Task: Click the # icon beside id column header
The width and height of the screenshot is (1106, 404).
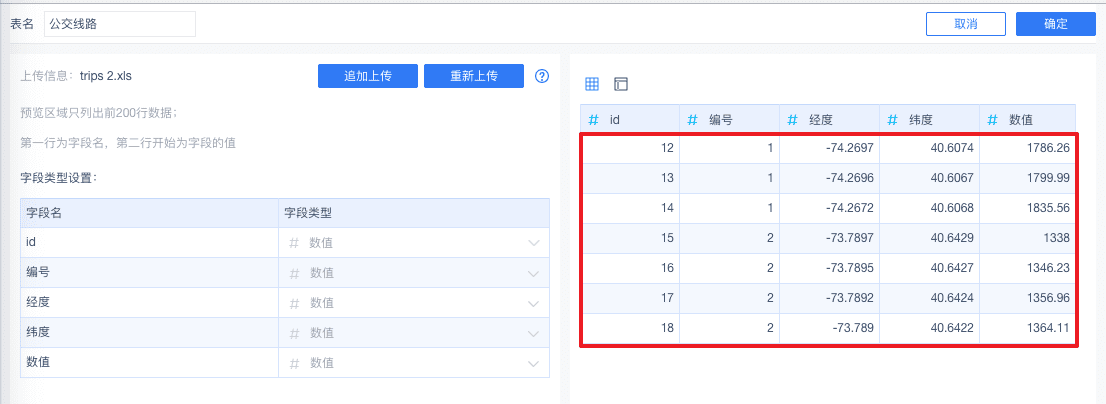Action: point(593,120)
